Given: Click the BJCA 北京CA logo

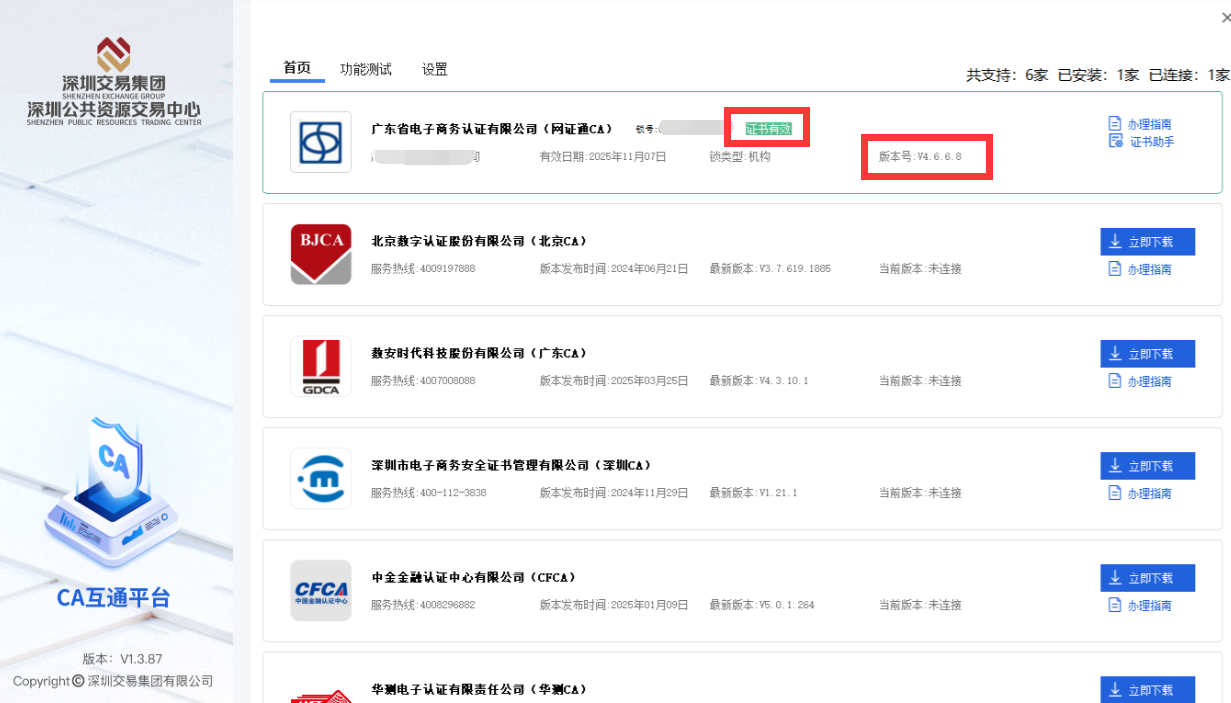Looking at the screenshot, I should (320, 254).
